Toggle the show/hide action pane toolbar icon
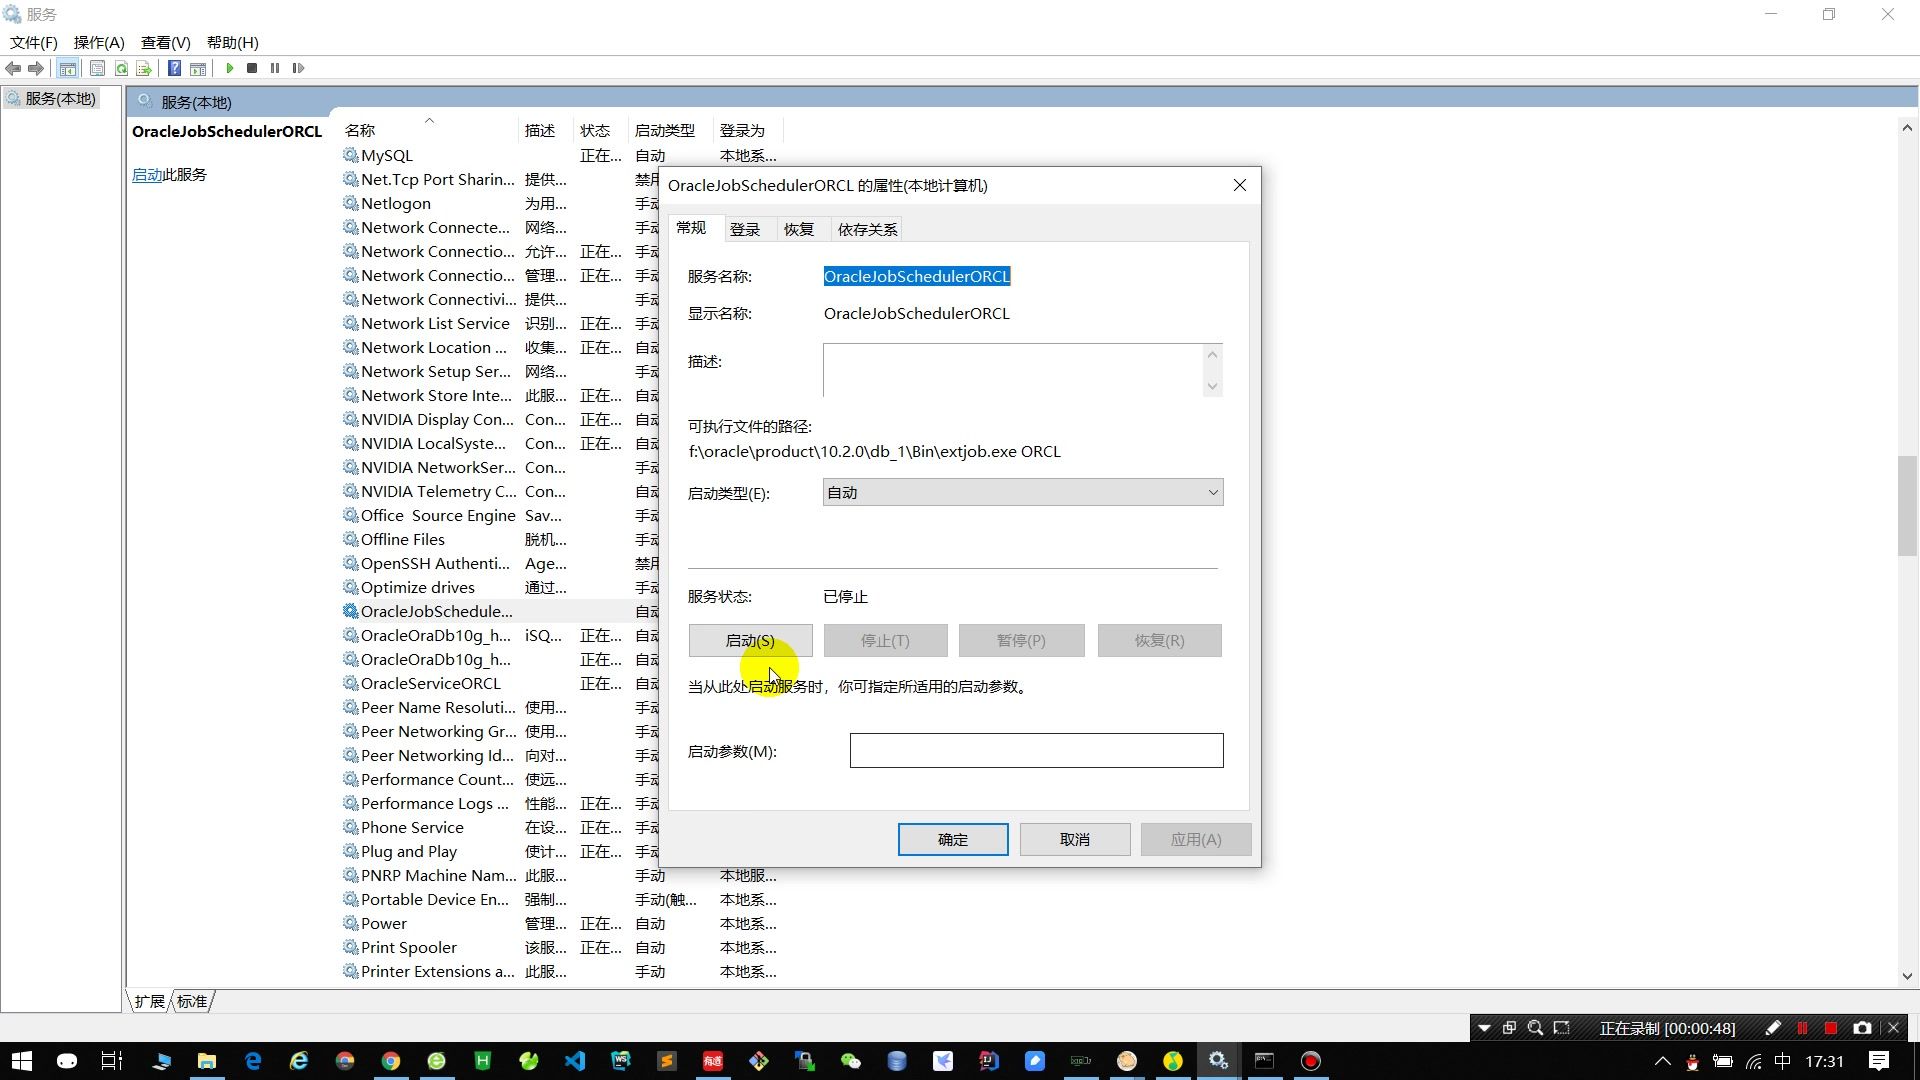 198,68
